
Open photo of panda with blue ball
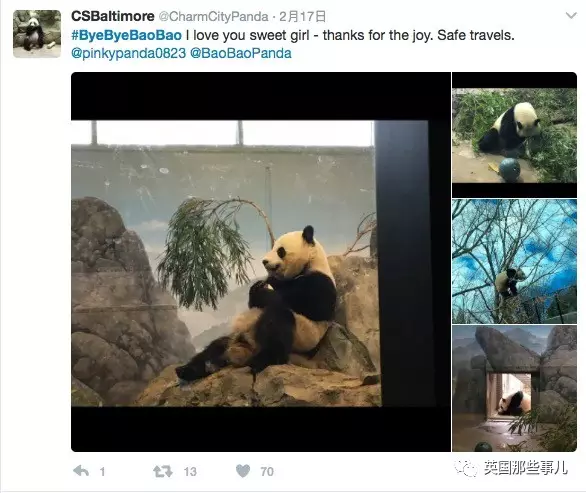(514, 135)
